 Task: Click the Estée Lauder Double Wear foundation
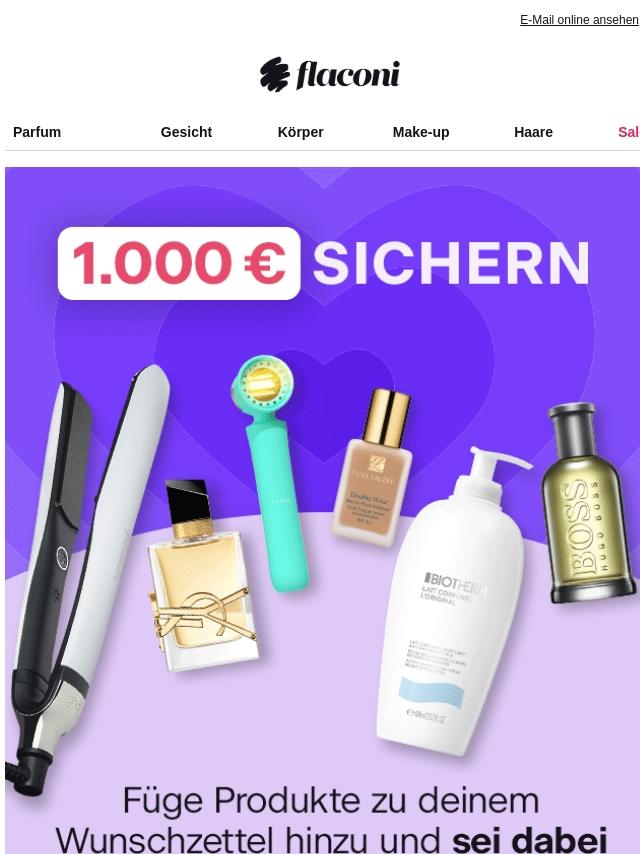(373, 468)
